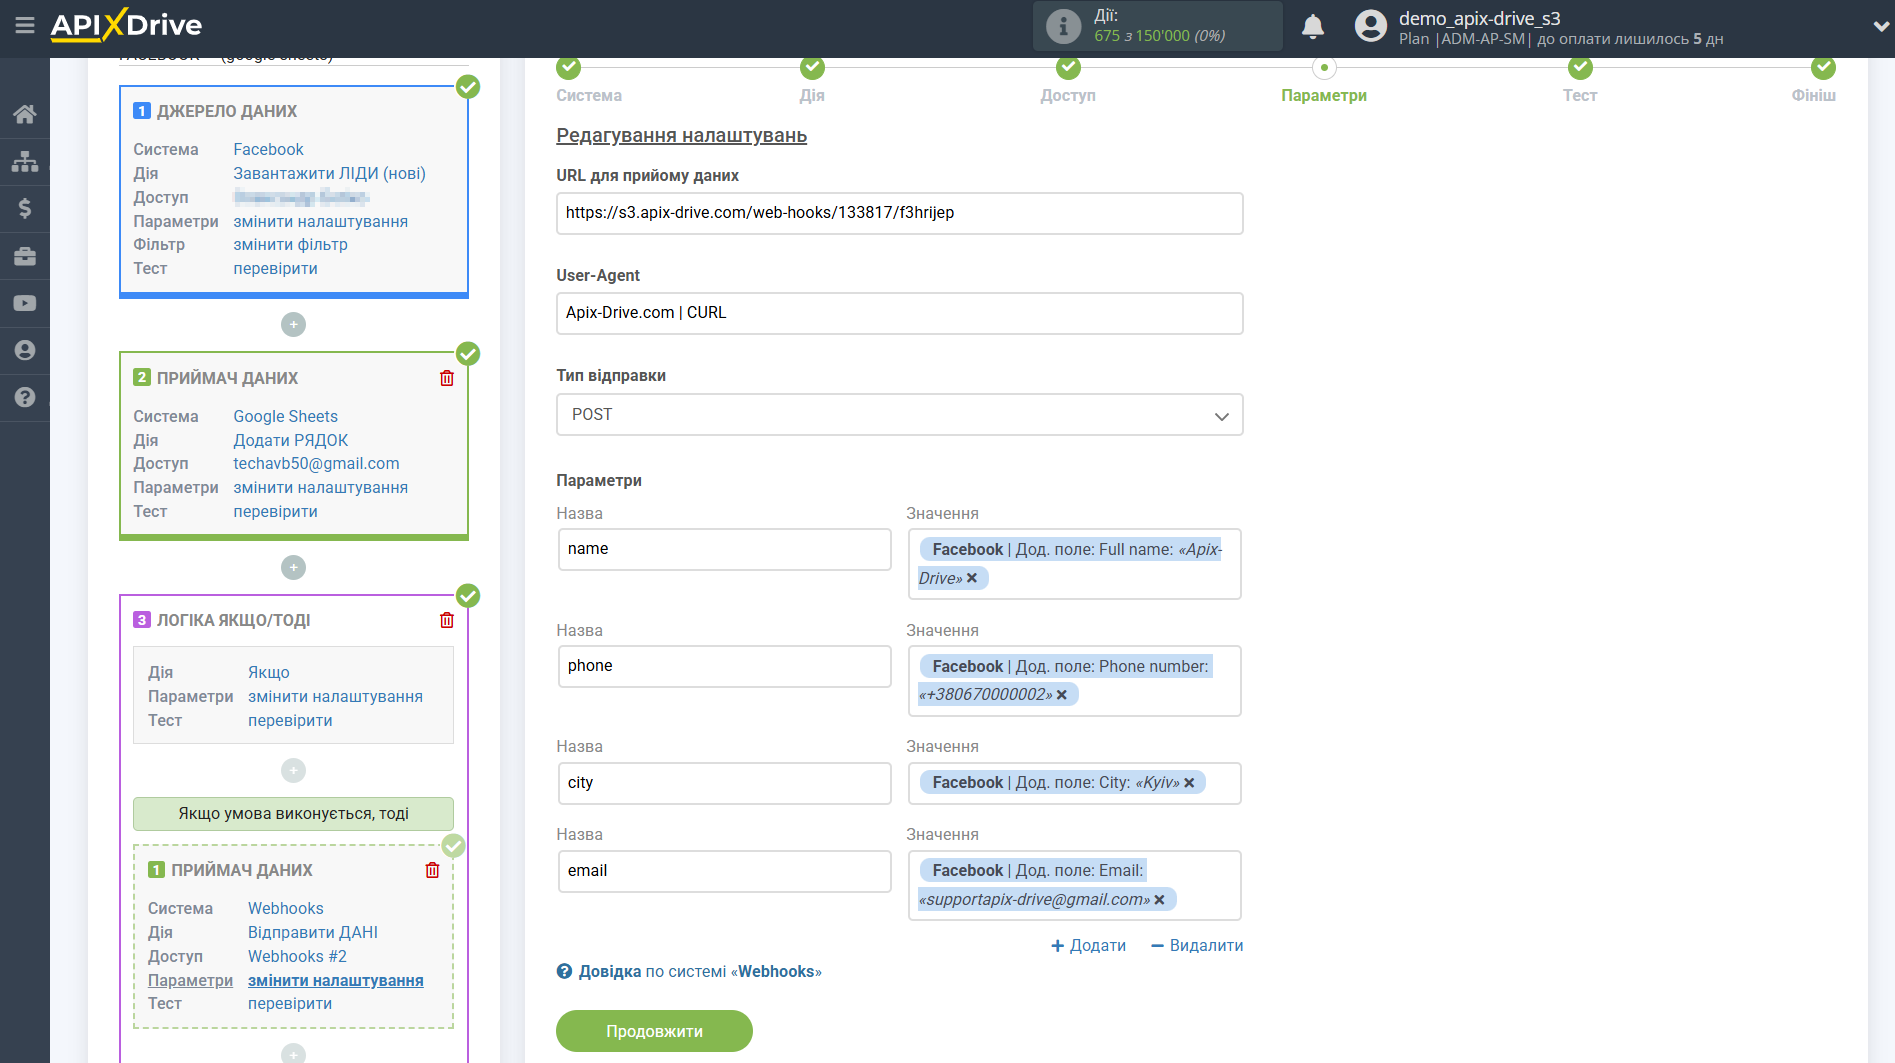This screenshot has width=1895, height=1063.
Task: Open the notifications bell
Action: tap(1313, 26)
